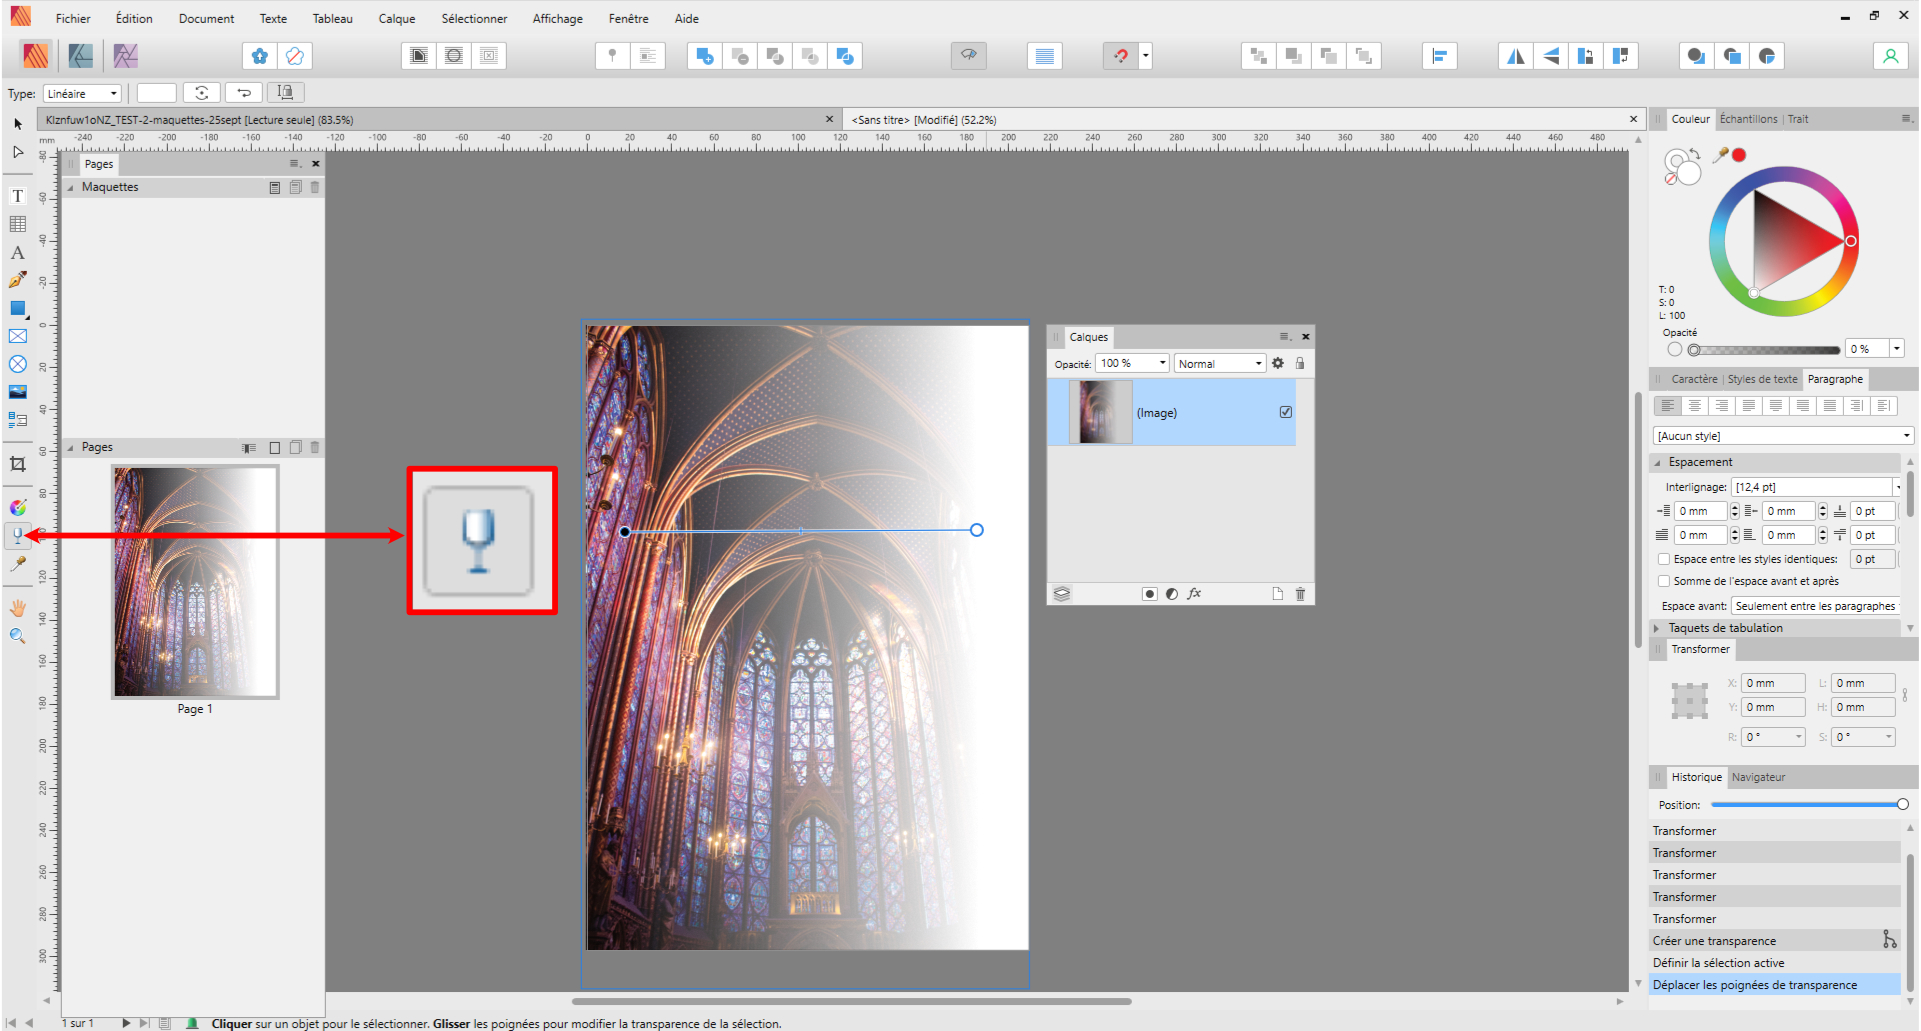The image size is (1921, 1031).
Task: Click the Styles de texte tab
Action: pyautogui.click(x=1762, y=379)
